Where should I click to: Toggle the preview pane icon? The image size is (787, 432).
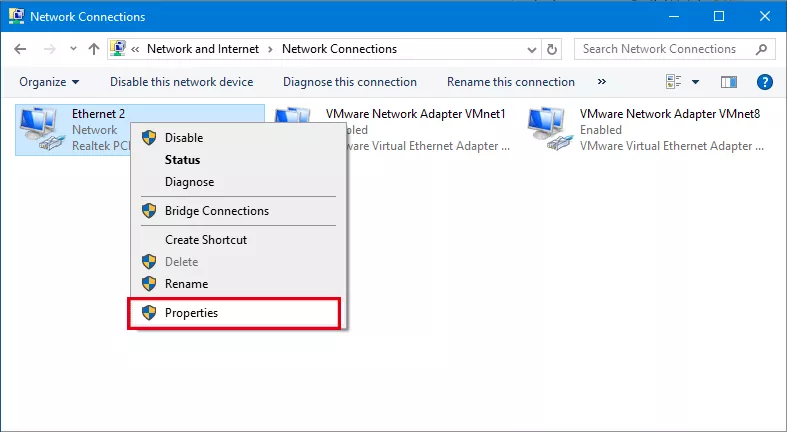coord(729,82)
